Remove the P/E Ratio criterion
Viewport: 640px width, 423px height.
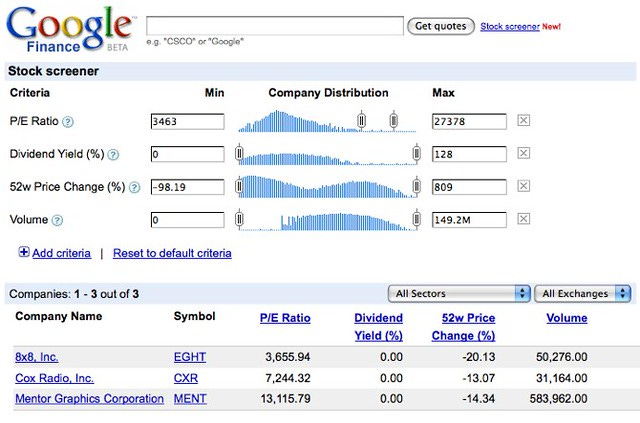pos(524,120)
